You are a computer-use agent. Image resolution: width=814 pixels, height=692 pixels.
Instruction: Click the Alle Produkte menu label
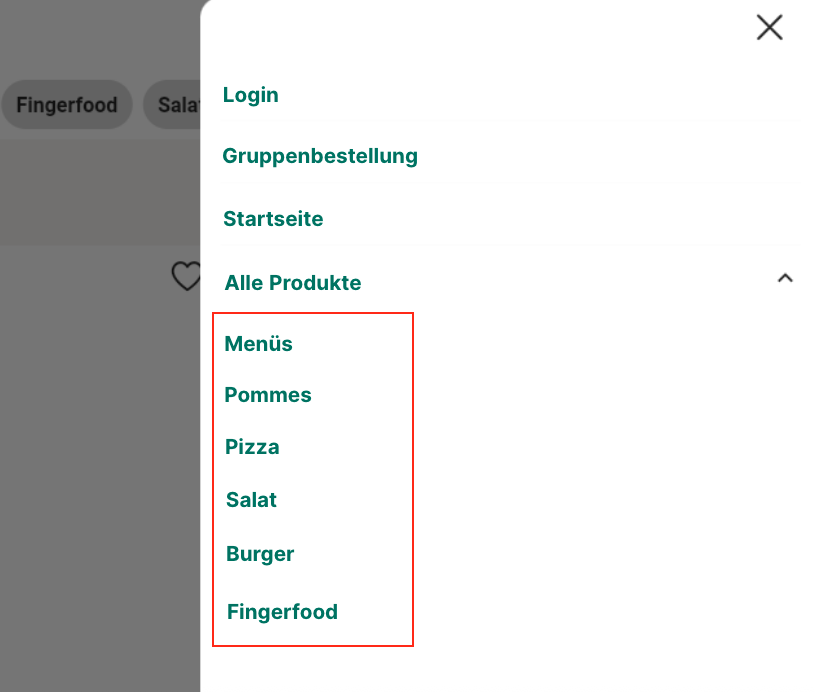point(293,283)
